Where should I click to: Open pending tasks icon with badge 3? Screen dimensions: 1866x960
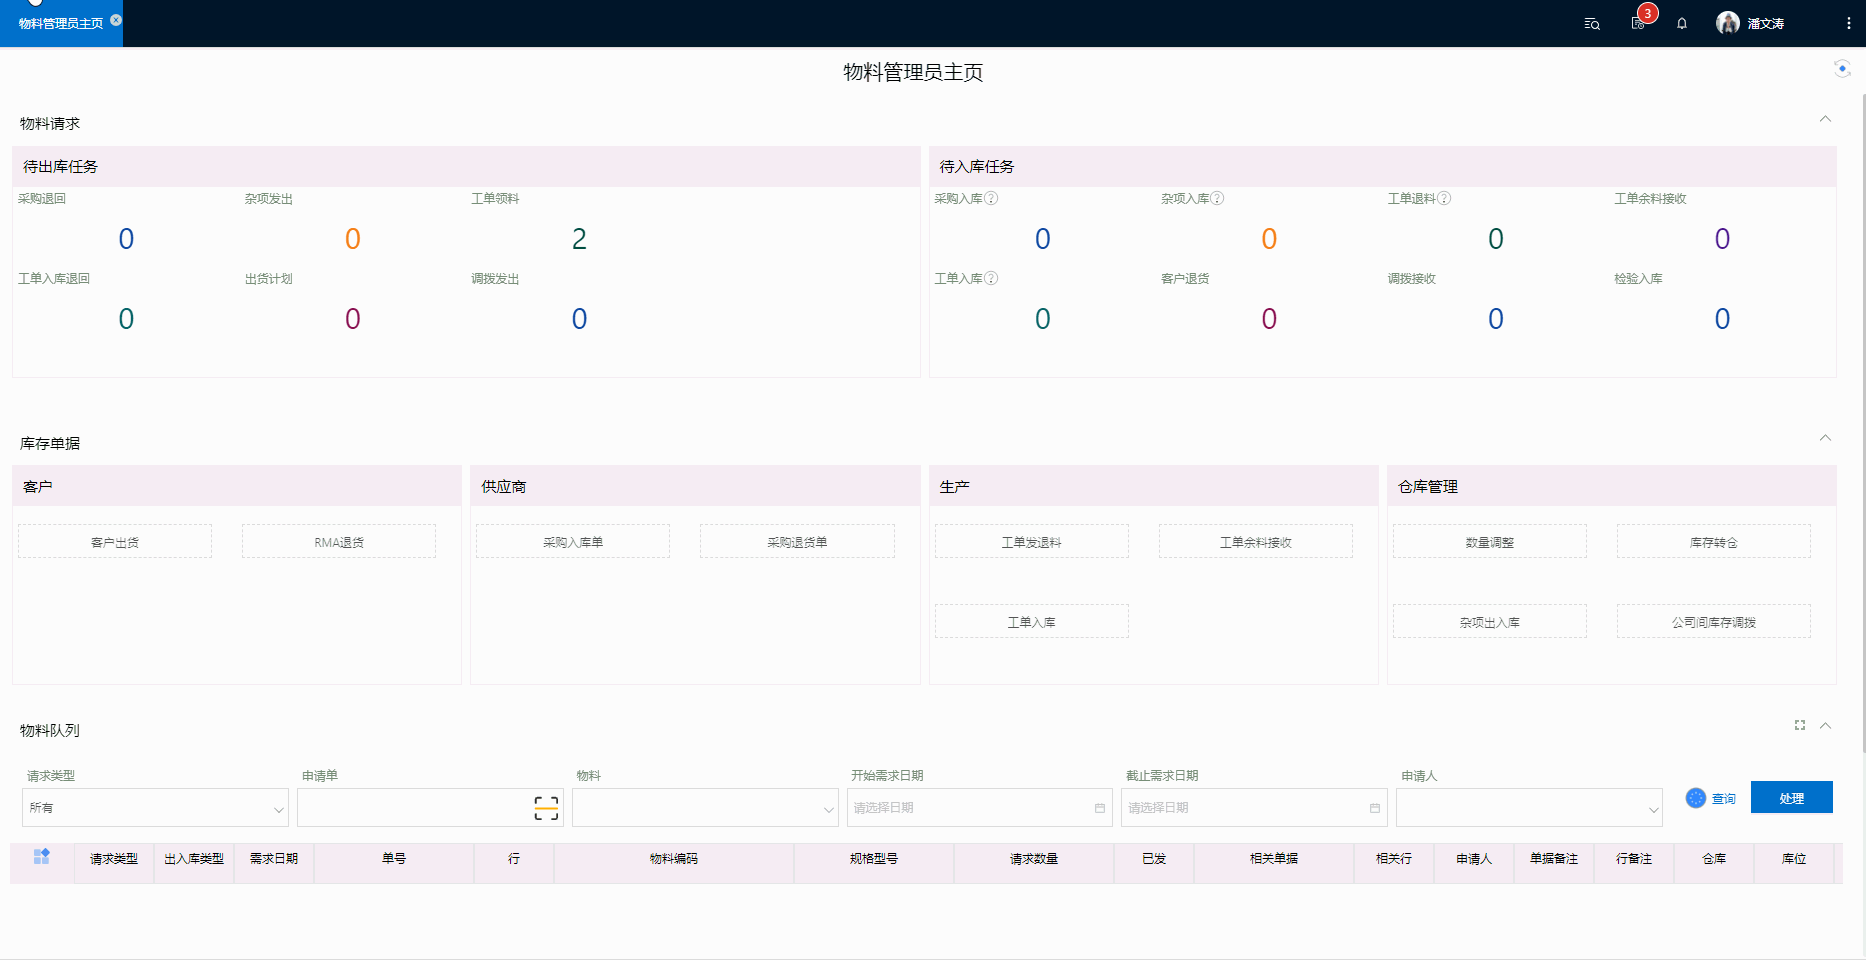pyautogui.click(x=1638, y=23)
